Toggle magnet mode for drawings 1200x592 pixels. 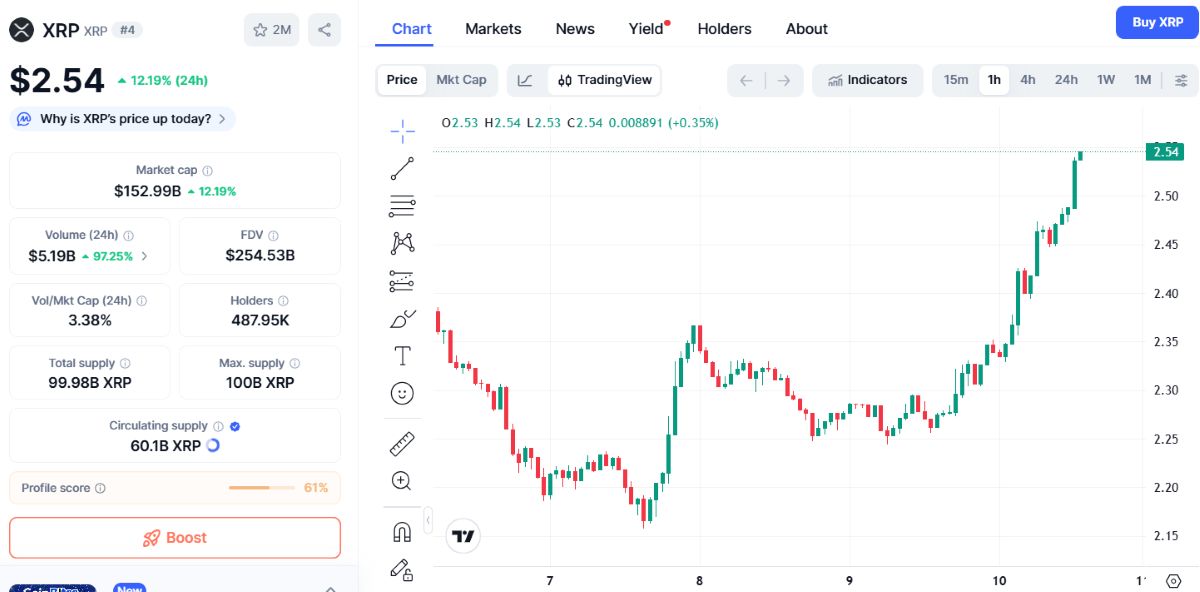pyautogui.click(x=402, y=532)
